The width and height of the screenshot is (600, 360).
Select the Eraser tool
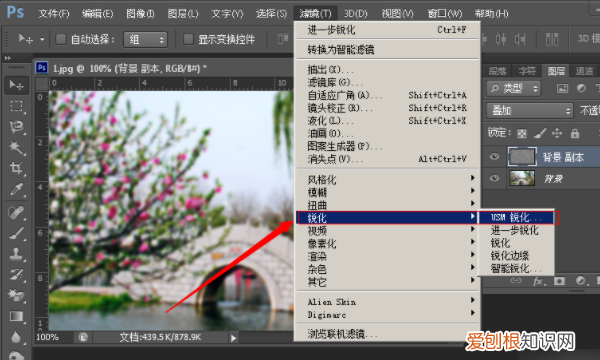coord(16,295)
